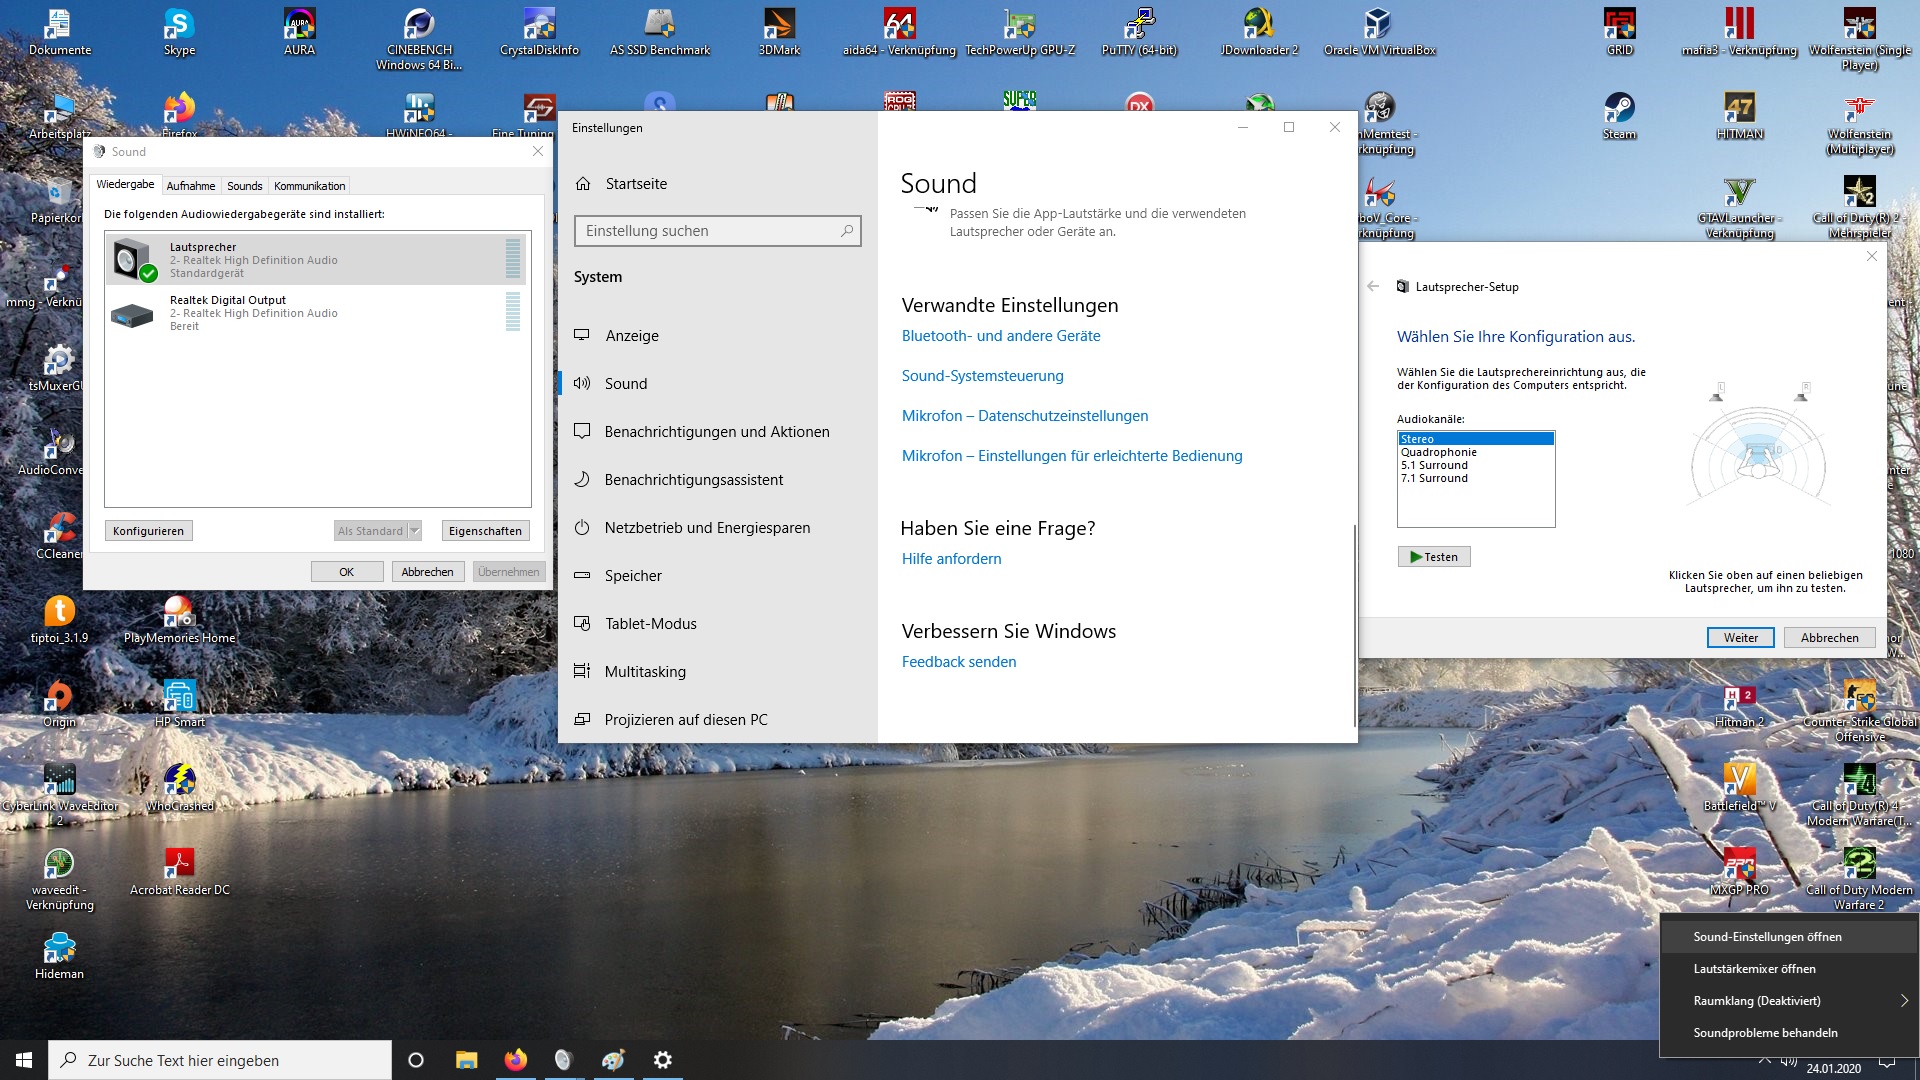This screenshot has height=1080, width=1920.
Task: Choose Lautstärkemixer öffnen menu entry
Action: (x=1754, y=969)
